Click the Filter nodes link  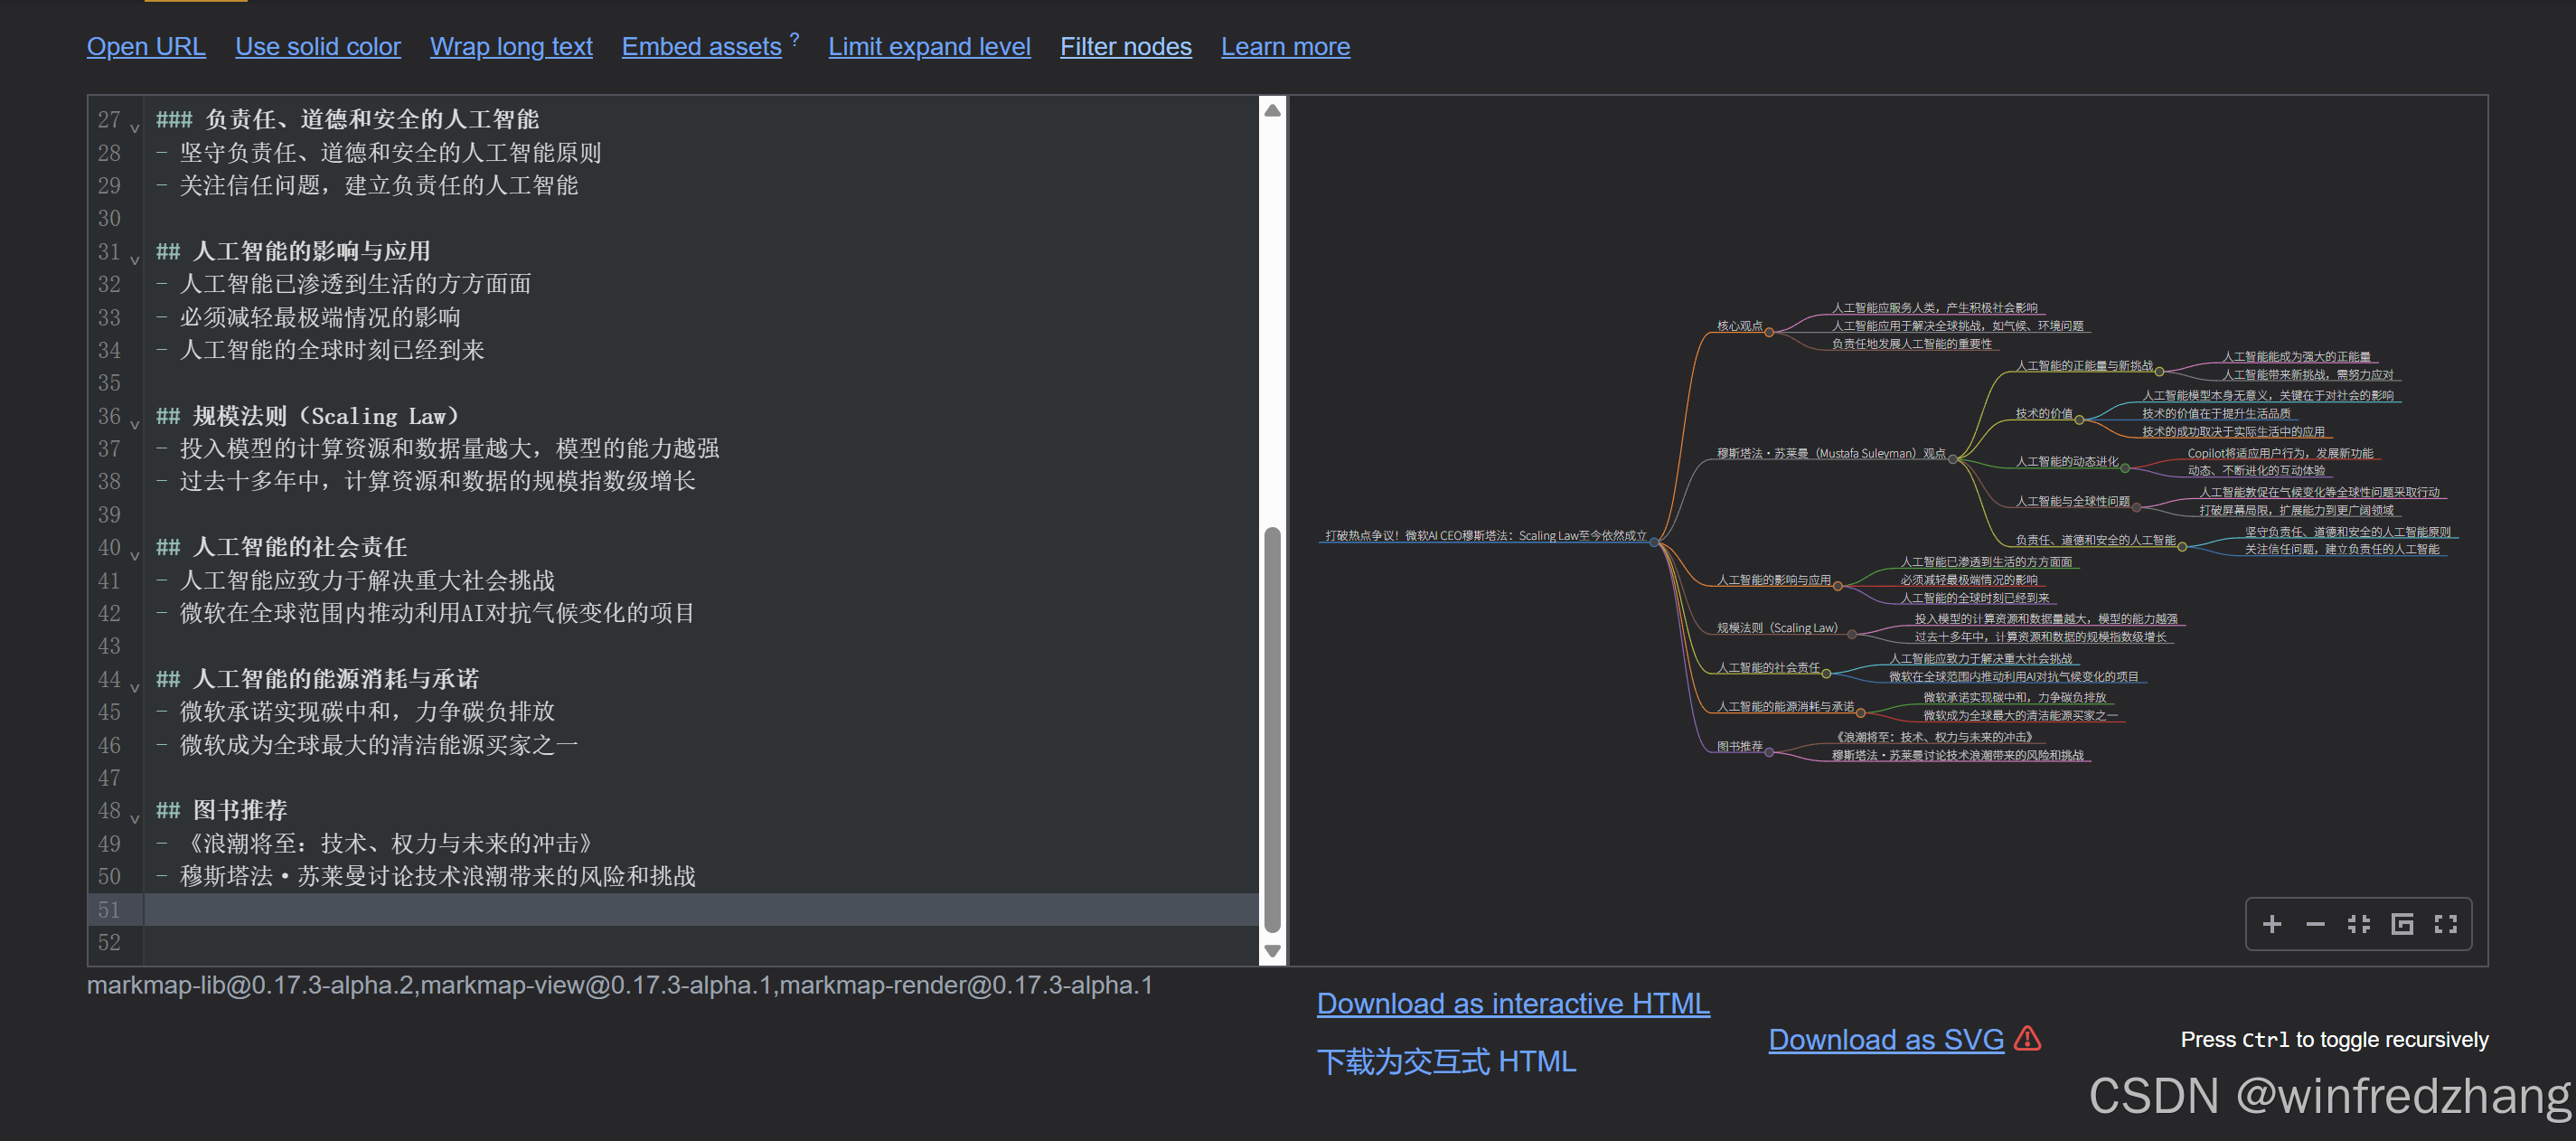click(x=1125, y=47)
